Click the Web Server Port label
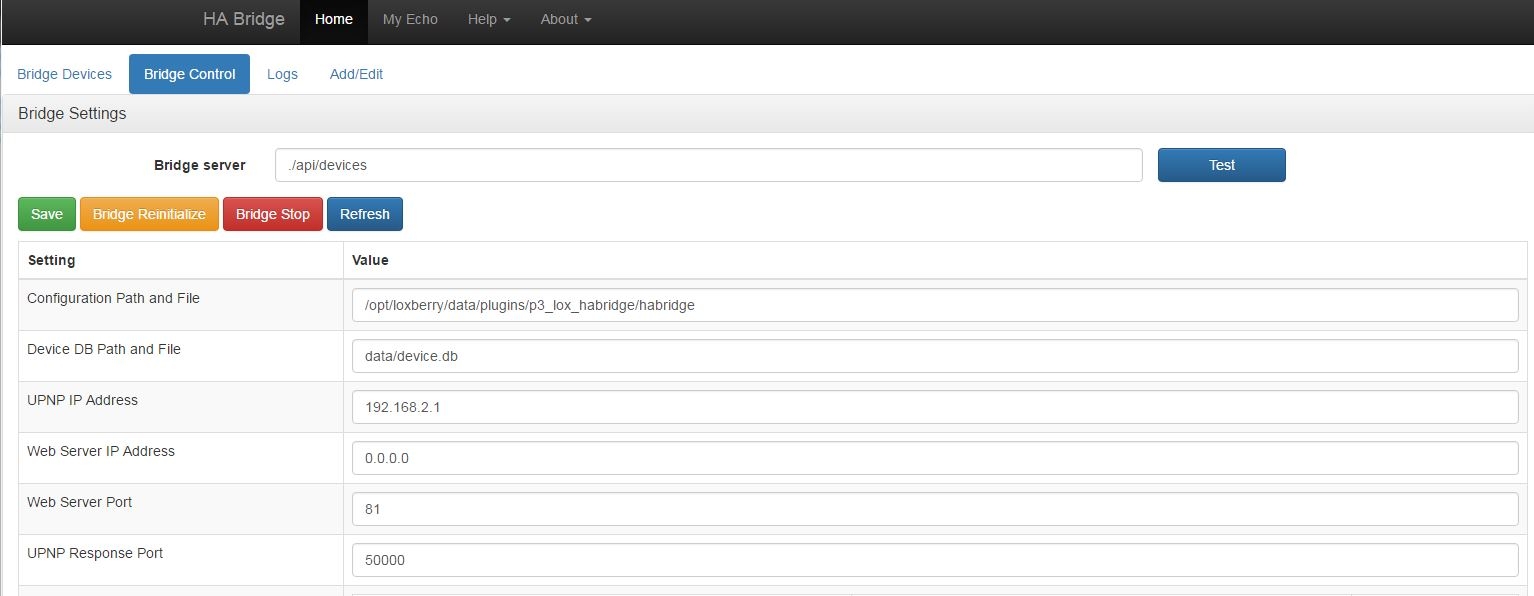Screen dimensions: 1534x596 tap(79, 502)
